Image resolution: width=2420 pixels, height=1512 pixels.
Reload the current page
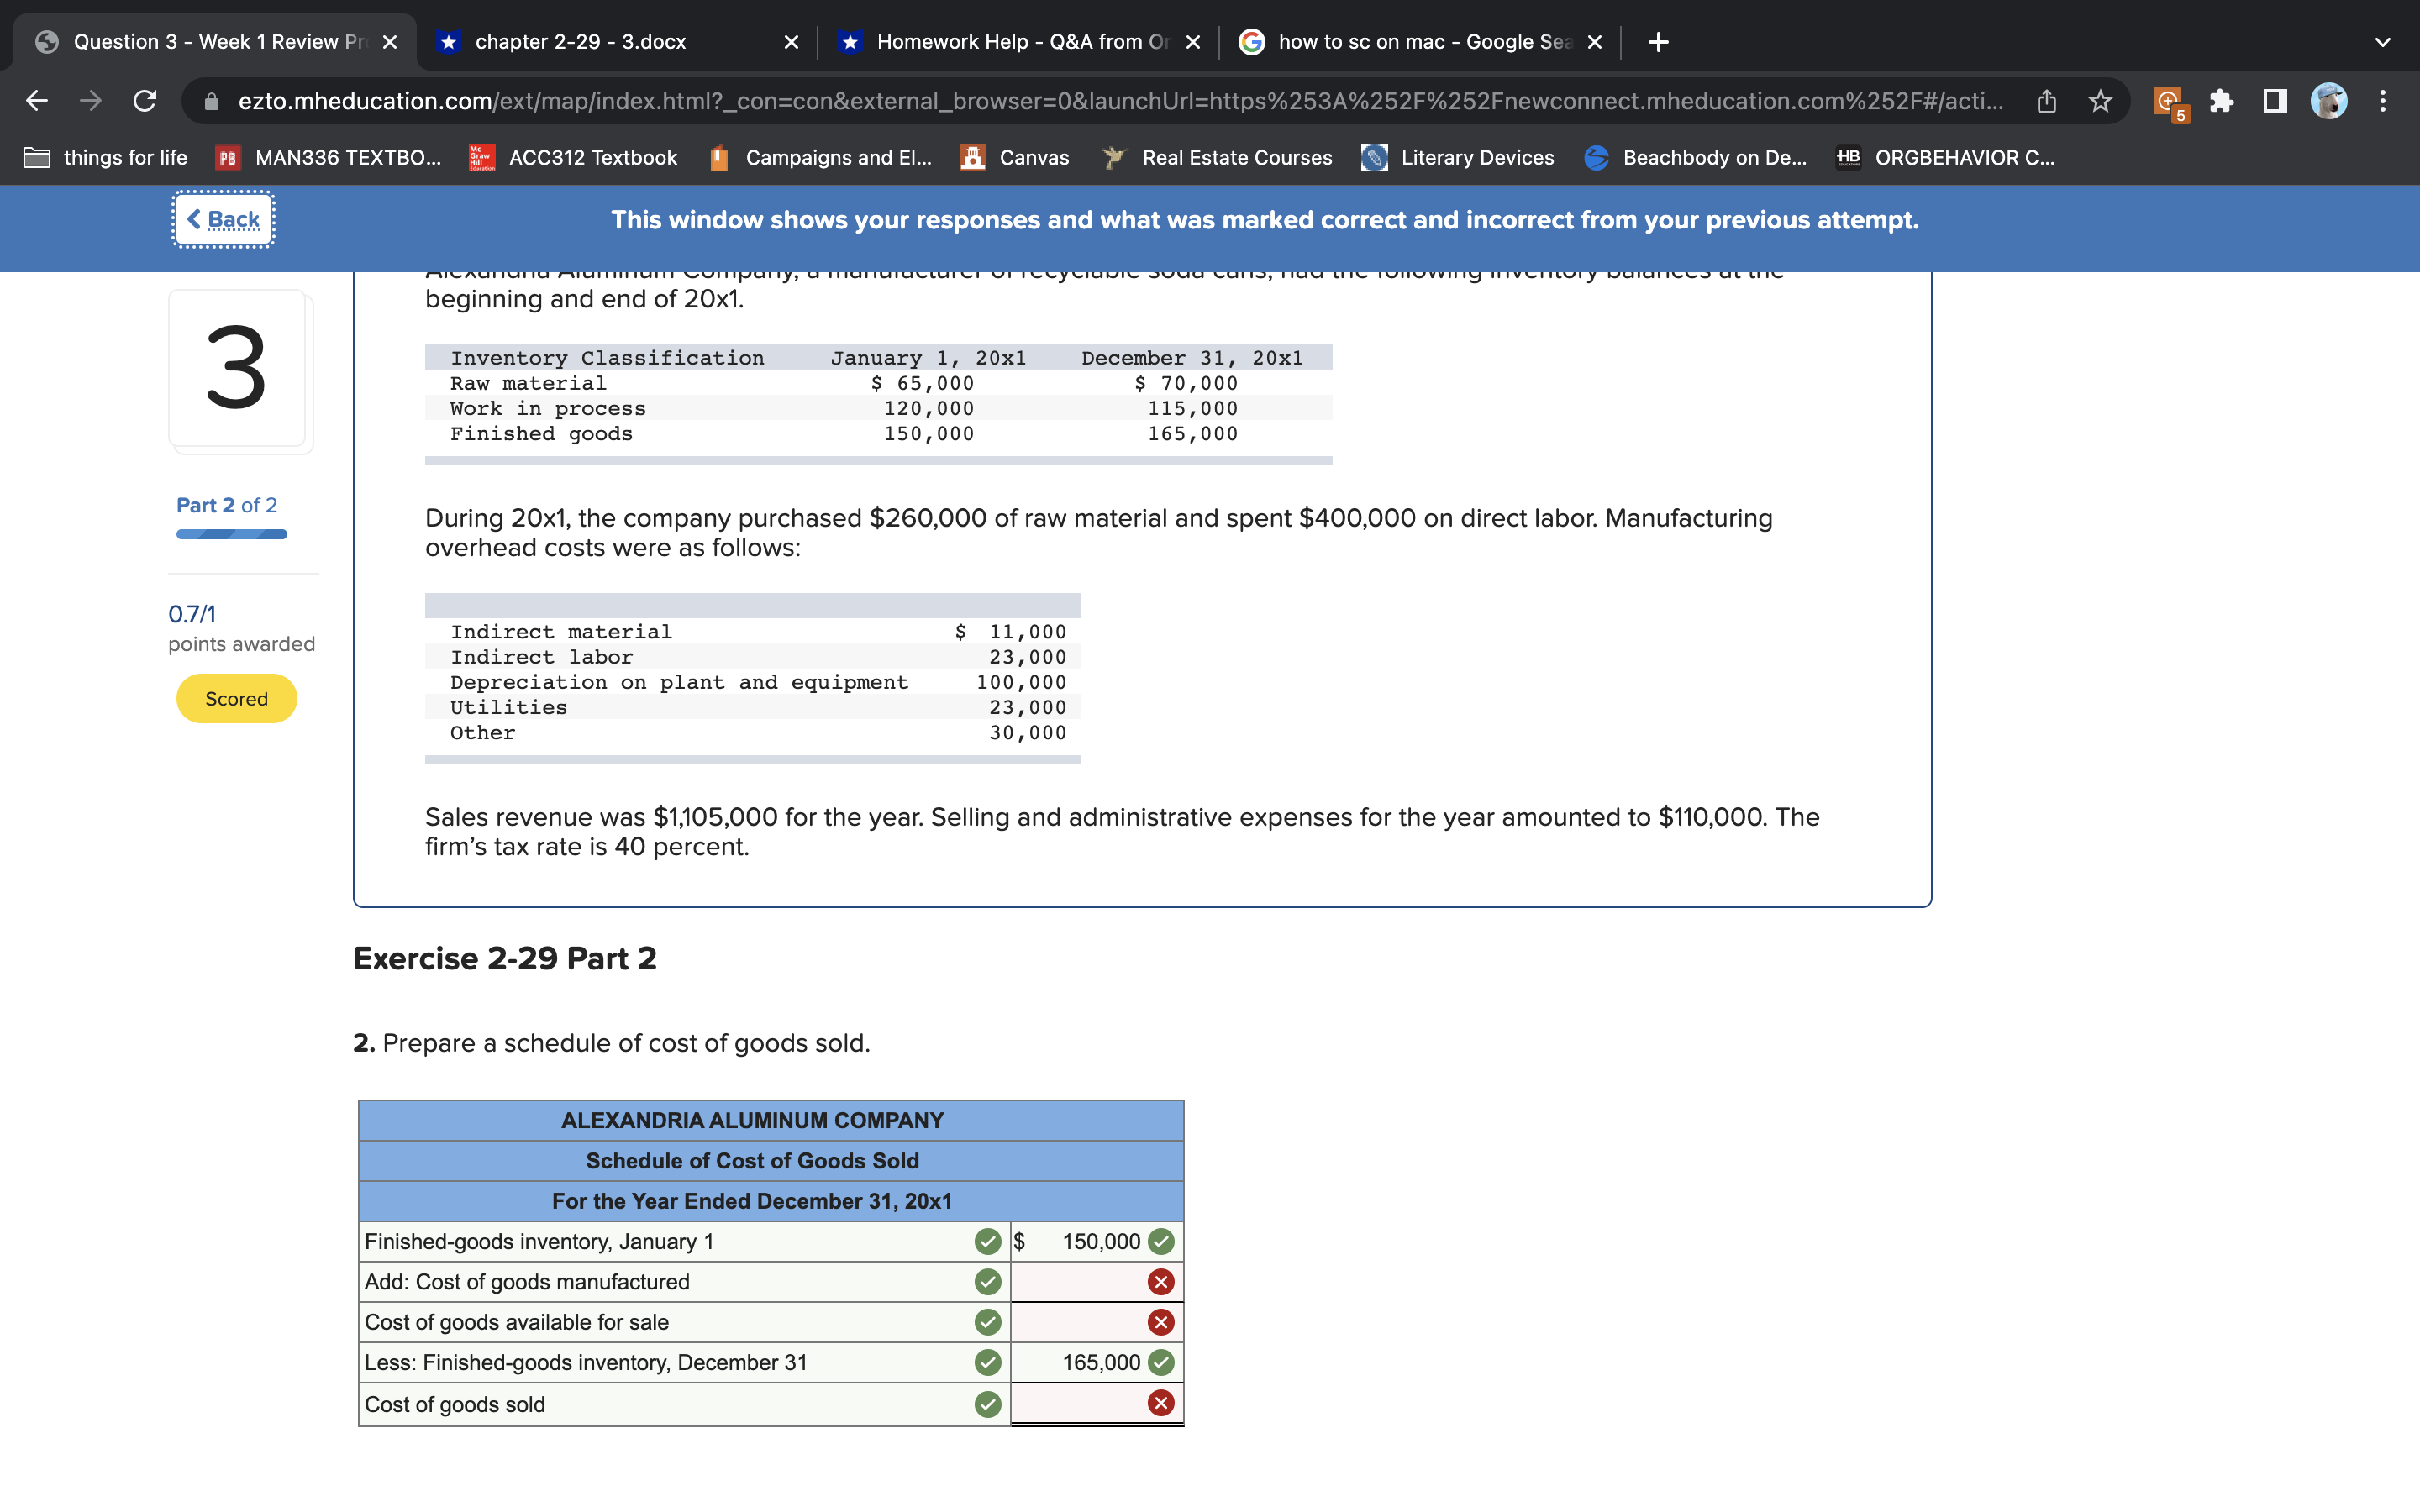[x=145, y=101]
